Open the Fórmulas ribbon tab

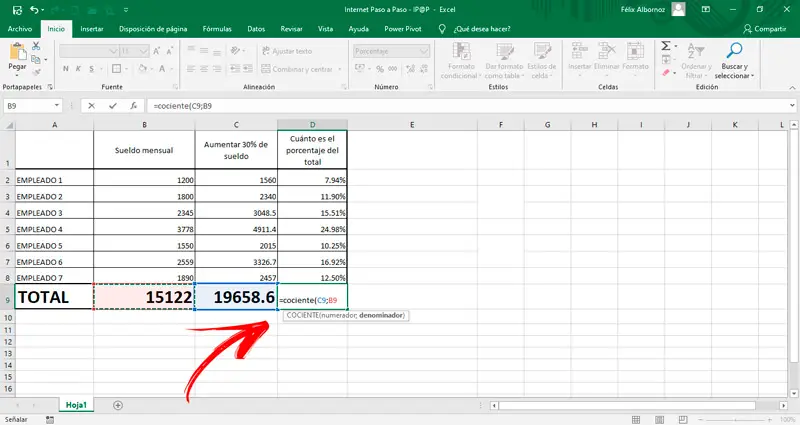pyautogui.click(x=215, y=29)
